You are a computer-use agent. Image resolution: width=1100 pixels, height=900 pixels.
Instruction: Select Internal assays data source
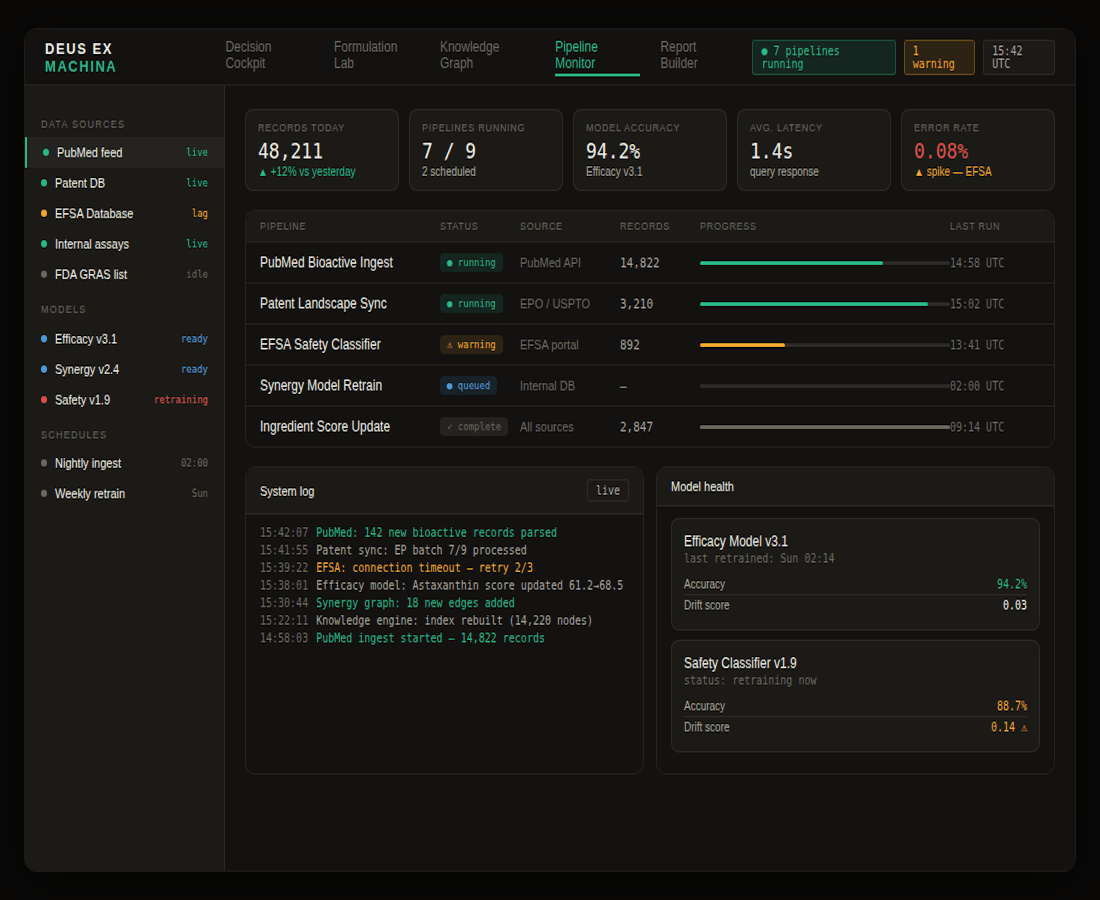pyautogui.click(x=125, y=244)
